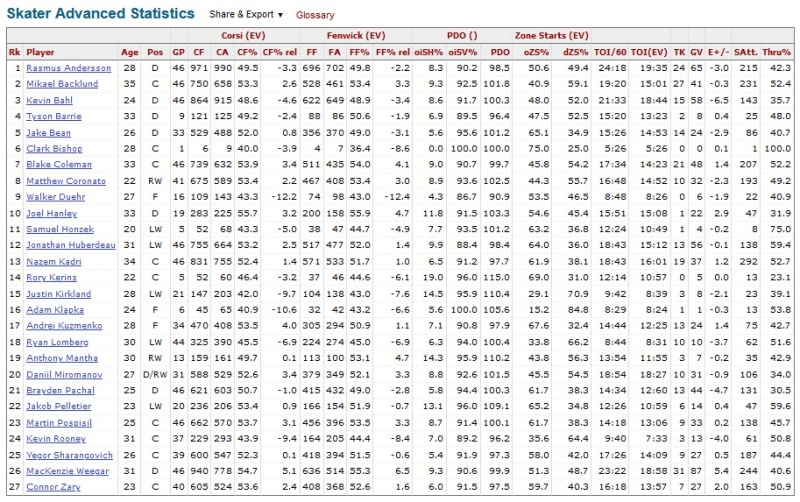Sort table by the Age column header

point(130,52)
